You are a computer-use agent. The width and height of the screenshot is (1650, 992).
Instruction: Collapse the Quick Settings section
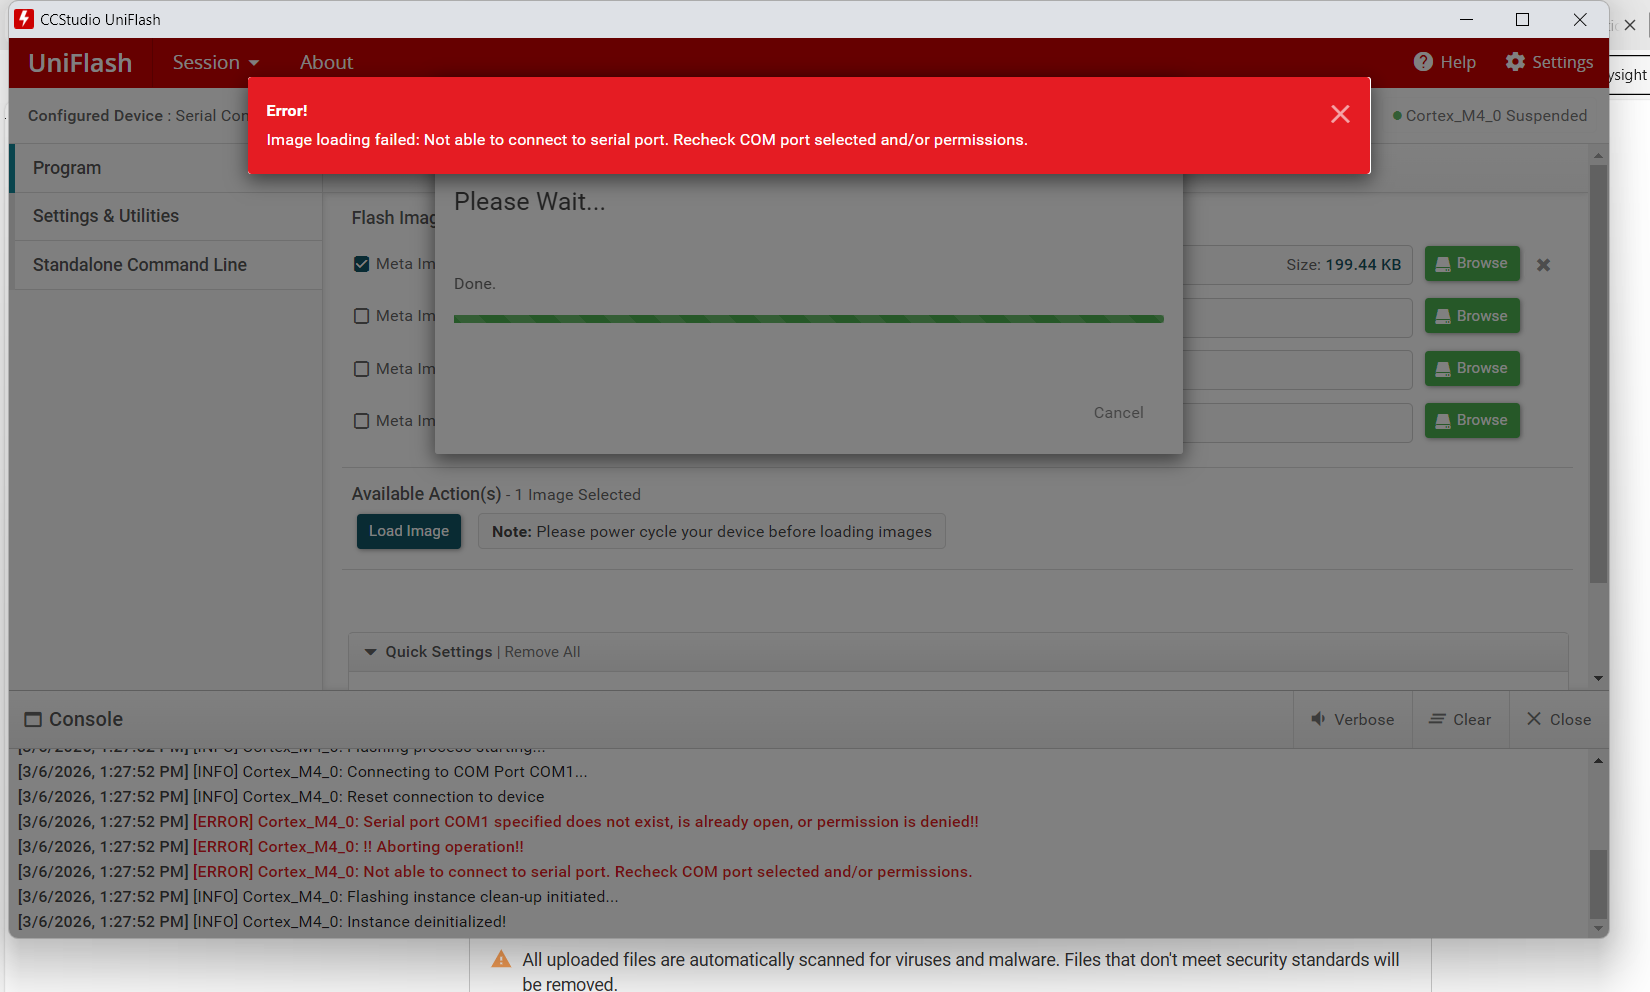tap(371, 652)
